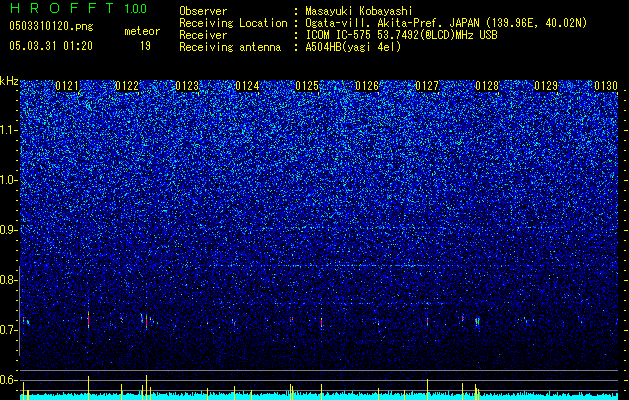Click the 0.8 frequency axis label
629x400 pixels.
(x=8, y=280)
